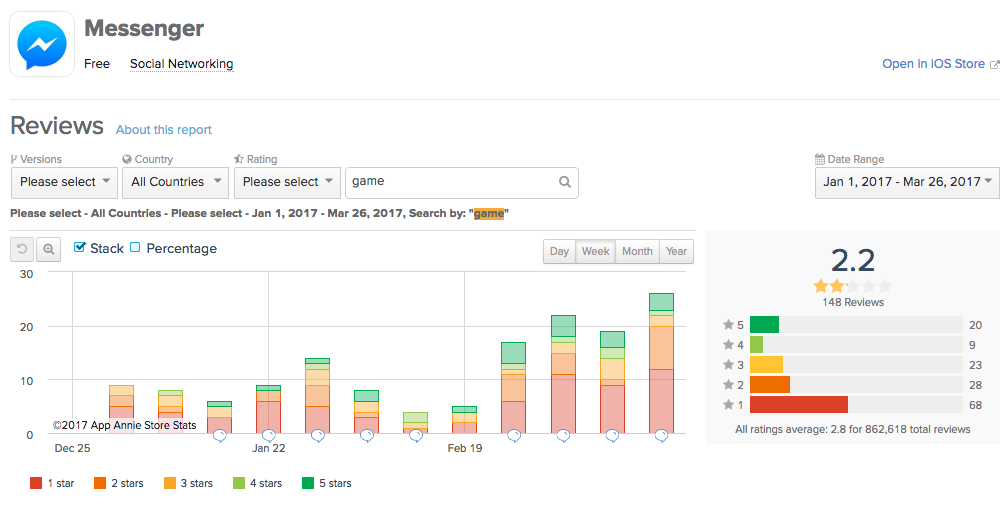The image size is (1007, 509).
Task: Click the Messenger app icon
Action: pyautogui.click(x=42, y=45)
